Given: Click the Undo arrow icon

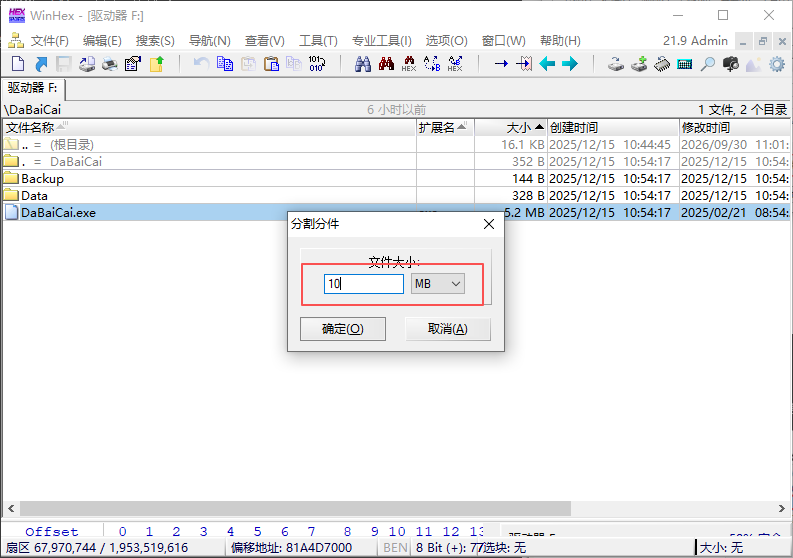Looking at the screenshot, I should [201, 64].
